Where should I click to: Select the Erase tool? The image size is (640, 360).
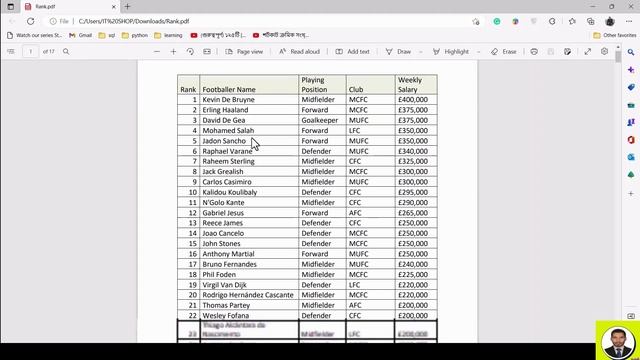coord(504,52)
